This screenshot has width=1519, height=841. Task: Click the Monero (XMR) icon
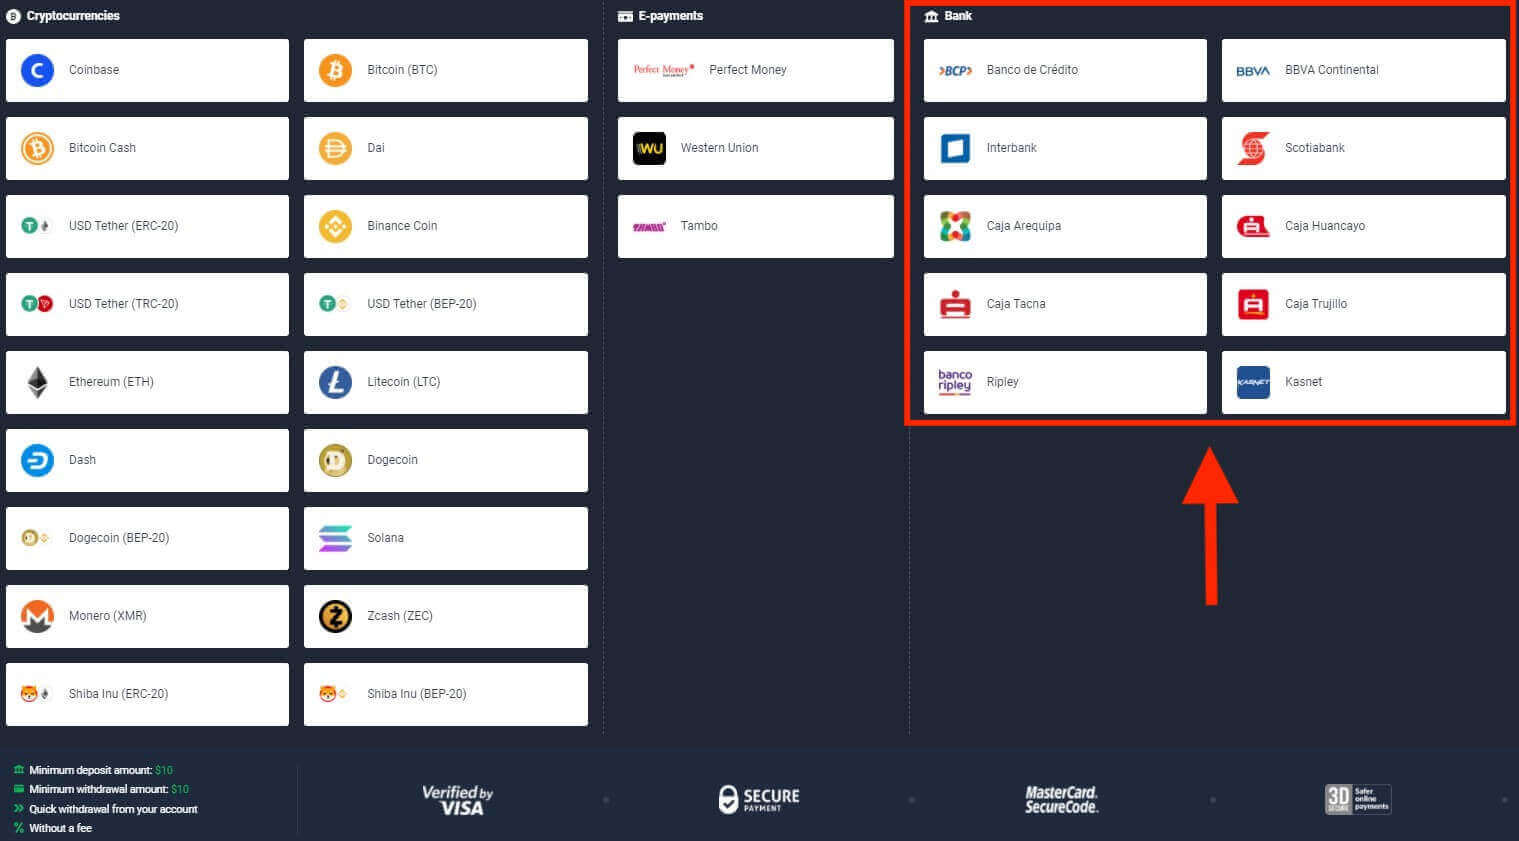[x=37, y=616]
